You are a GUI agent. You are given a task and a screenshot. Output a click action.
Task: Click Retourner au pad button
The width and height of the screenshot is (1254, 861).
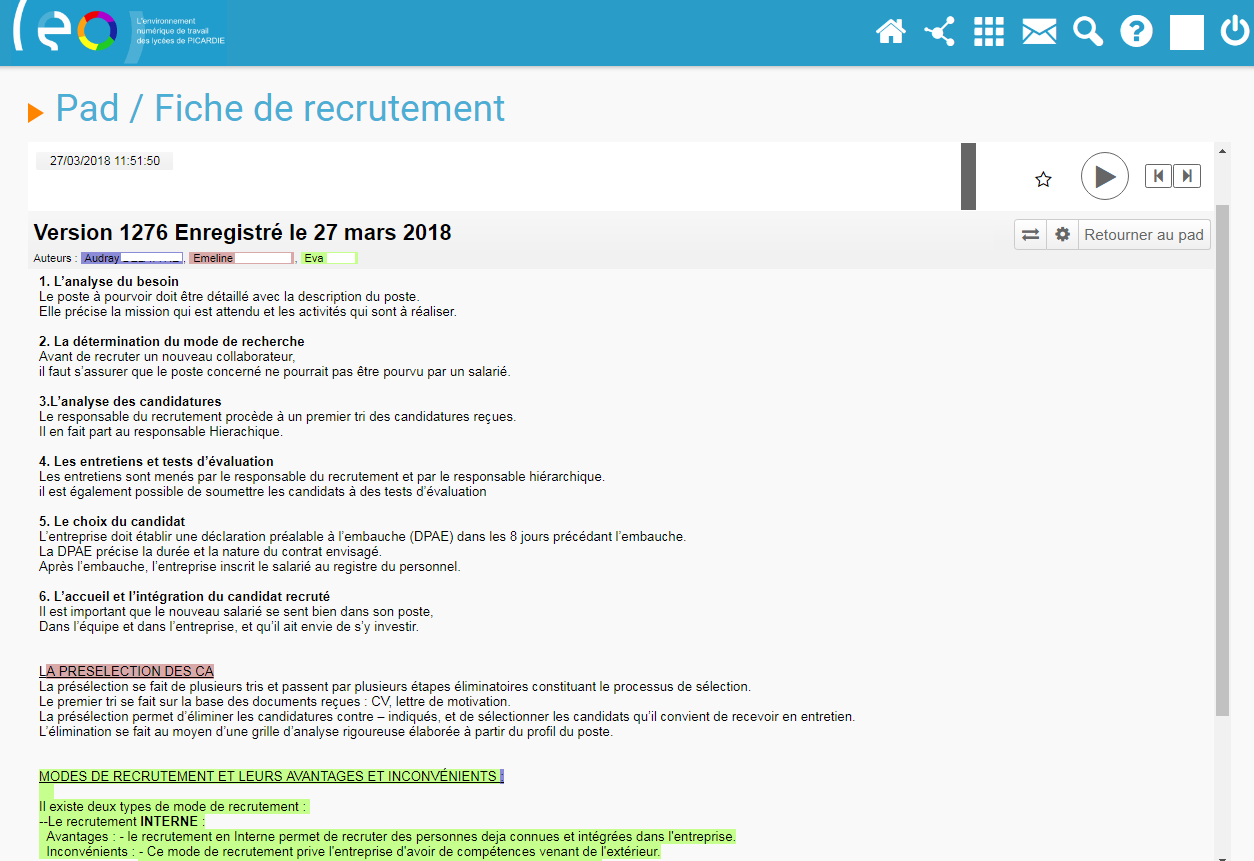click(1144, 235)
